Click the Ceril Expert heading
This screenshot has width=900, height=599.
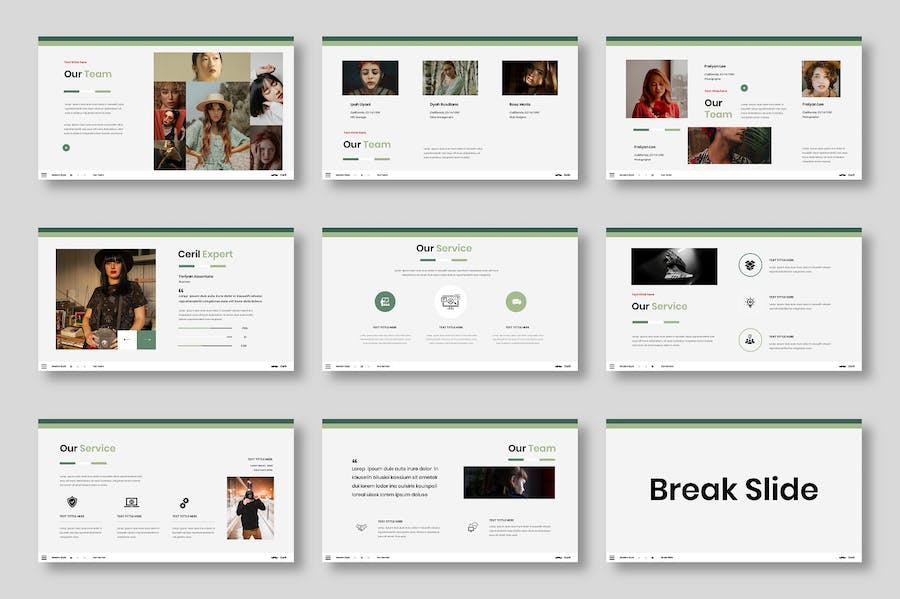click(x=205, y=254)
